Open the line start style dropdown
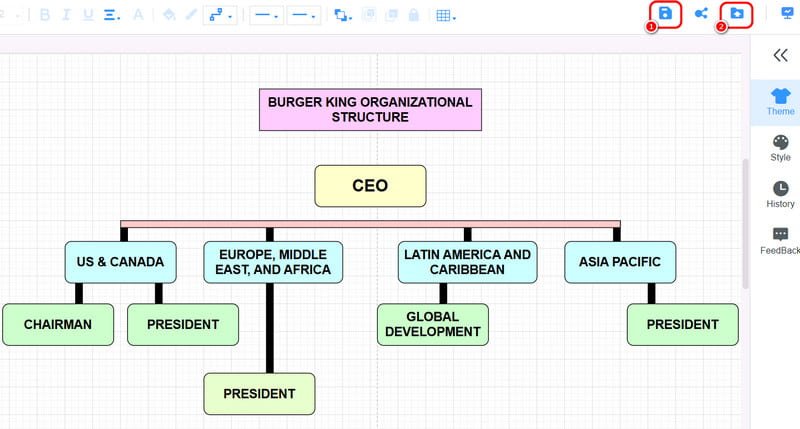Viewport: 800px width, 429px height. coord(266,15)
